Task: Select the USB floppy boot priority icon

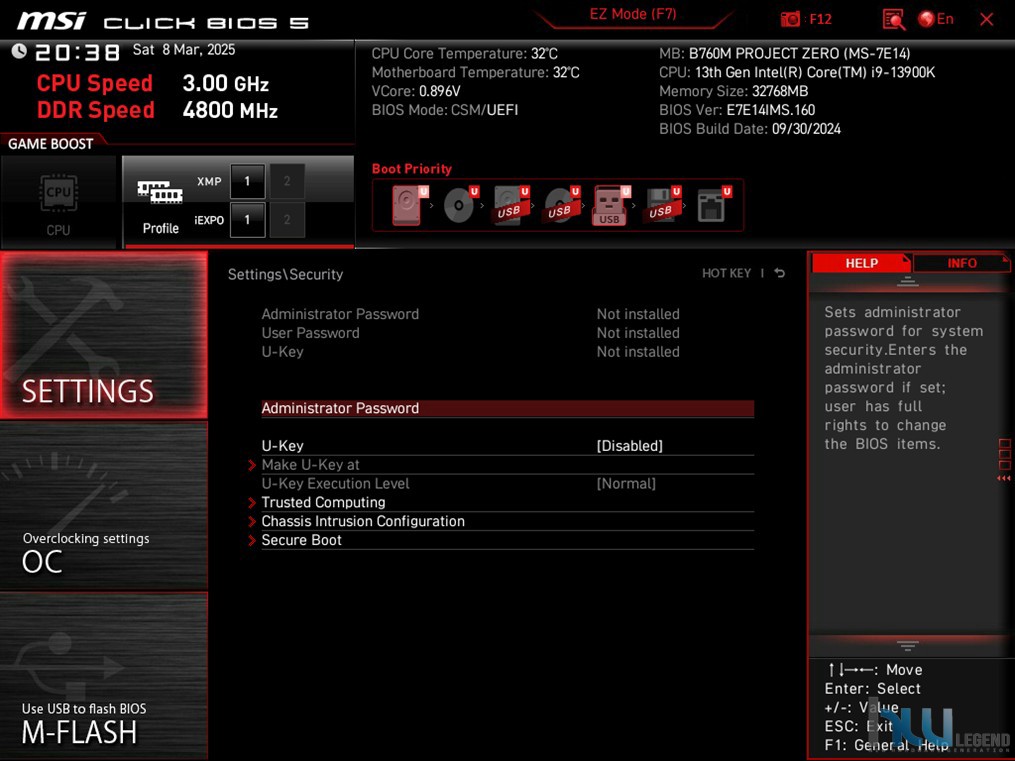Action: click(662, 204)
